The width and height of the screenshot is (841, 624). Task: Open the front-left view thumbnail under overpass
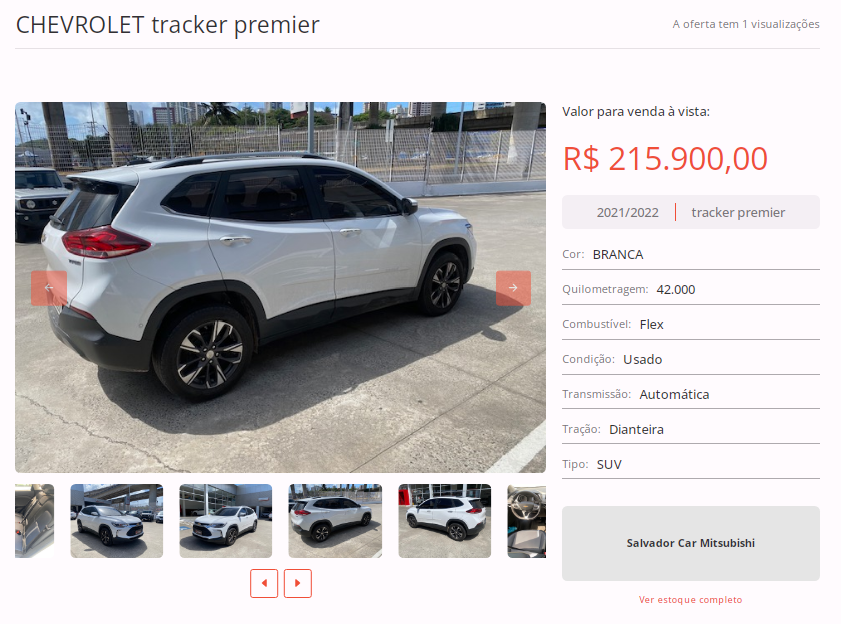click(x=116, y=521)
